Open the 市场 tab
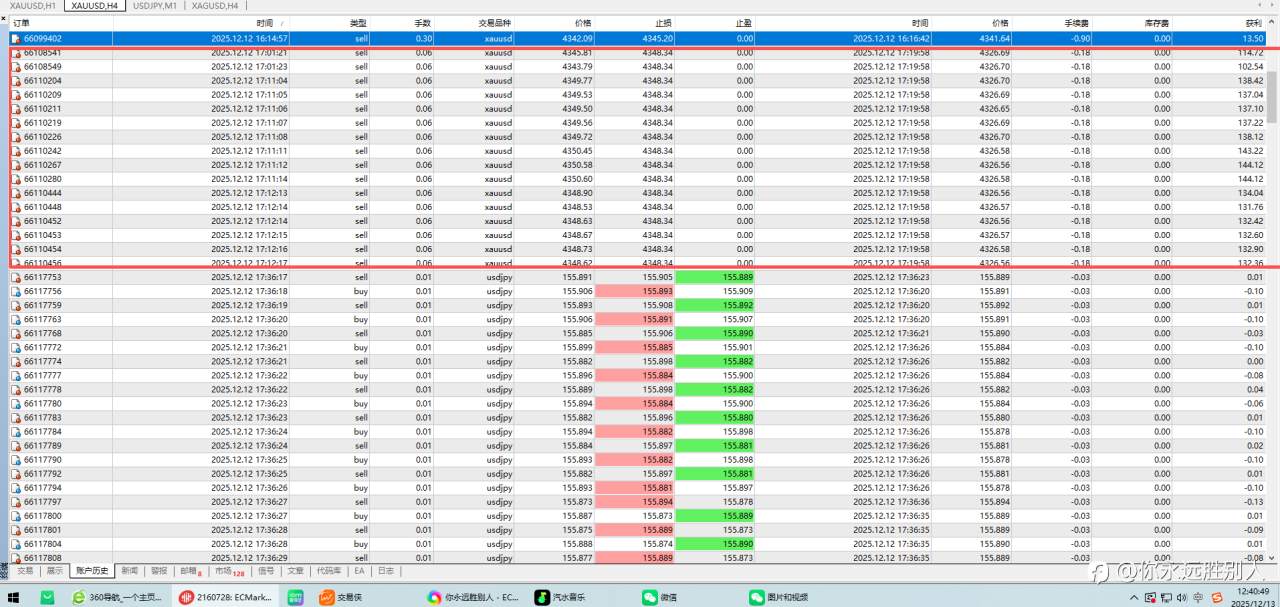Screen dimensions: 1280x607 [x=230, y=571]
